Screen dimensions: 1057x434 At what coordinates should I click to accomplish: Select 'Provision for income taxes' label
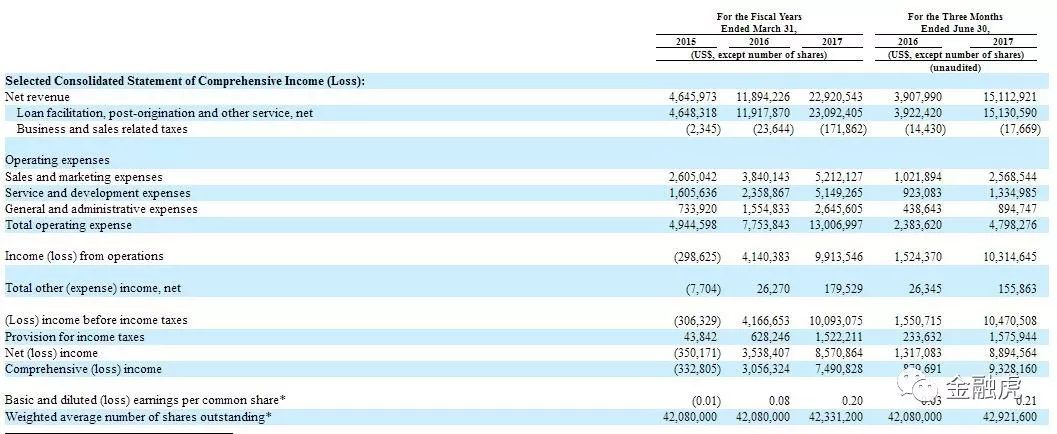click(x=75, y=337)
